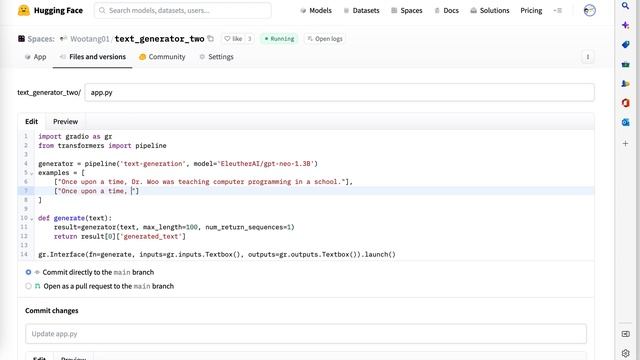This screenshot has height=360, width=640.
Task: Go to Spaces page in the navbar
Action: point(407,10)
